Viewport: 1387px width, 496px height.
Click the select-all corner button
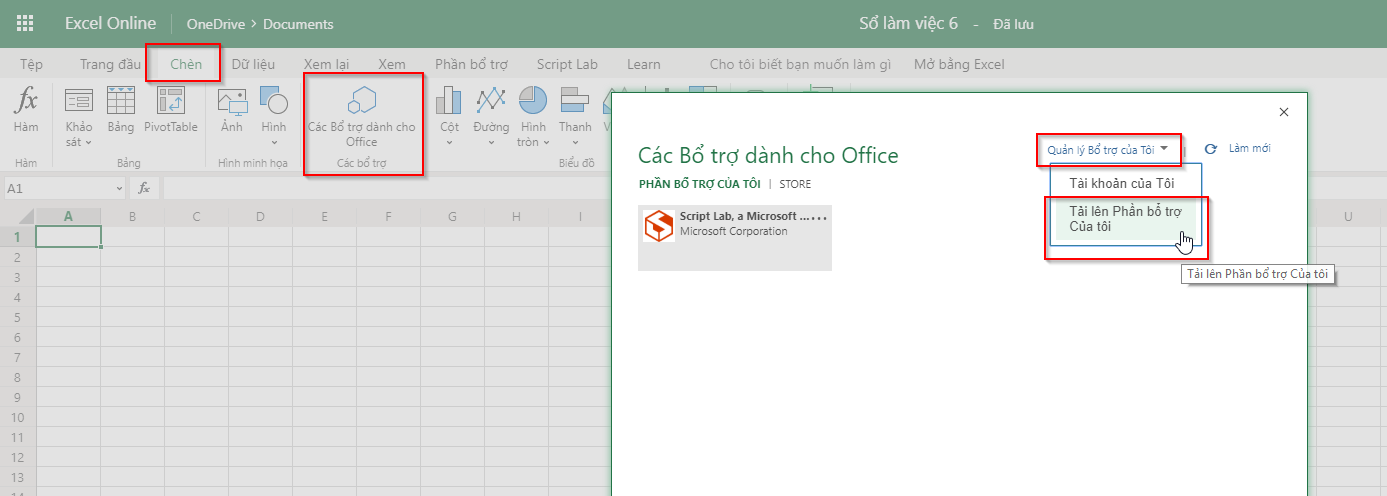(x=17, y=217)
